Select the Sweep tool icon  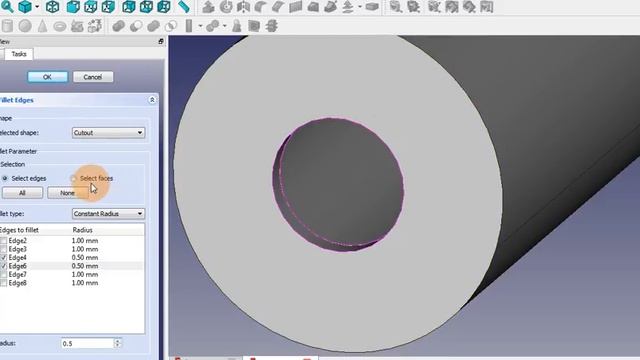tap(330, 7)
